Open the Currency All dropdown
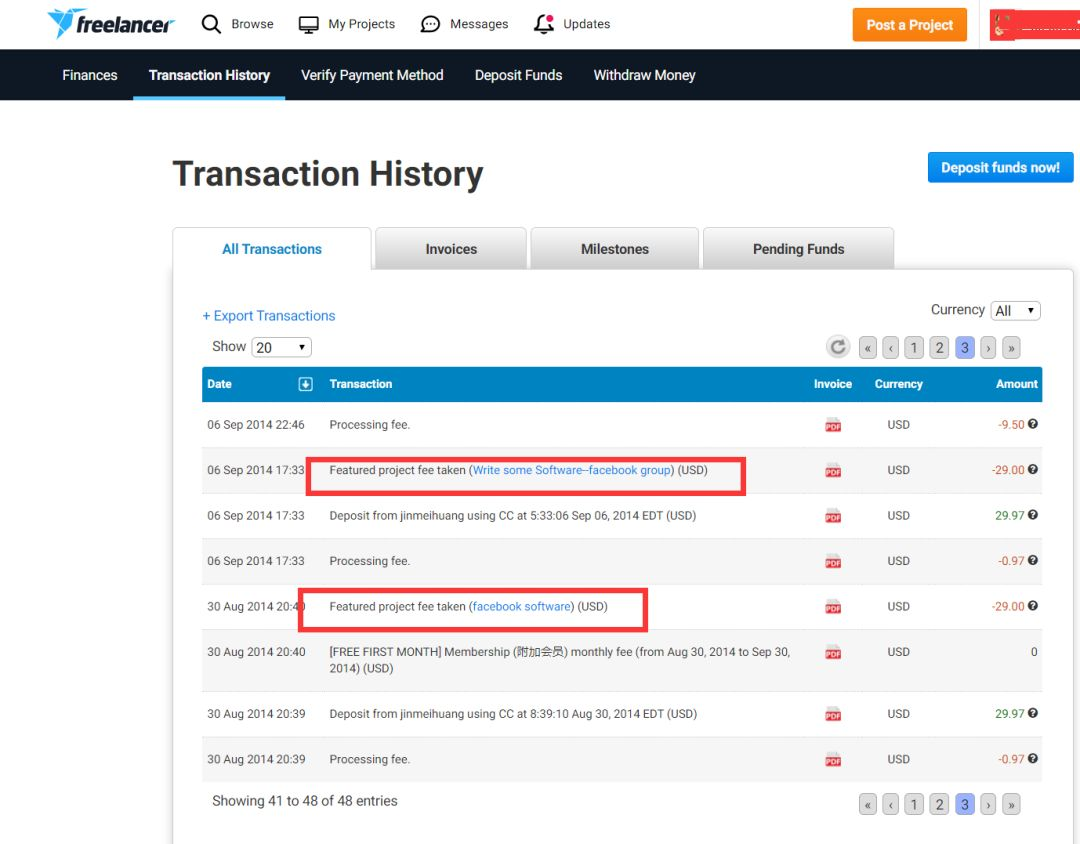This screenshot has height=844, width=1080. tap(1015, 311)
